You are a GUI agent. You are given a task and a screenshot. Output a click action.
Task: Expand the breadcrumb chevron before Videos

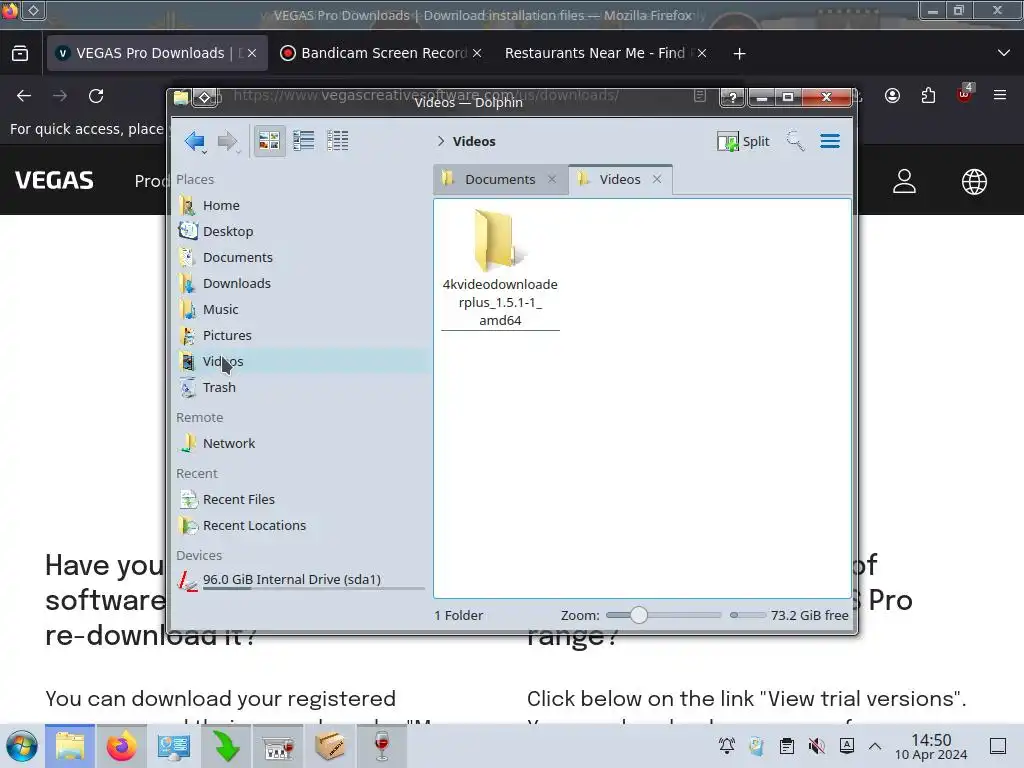(x=441, y=141)
